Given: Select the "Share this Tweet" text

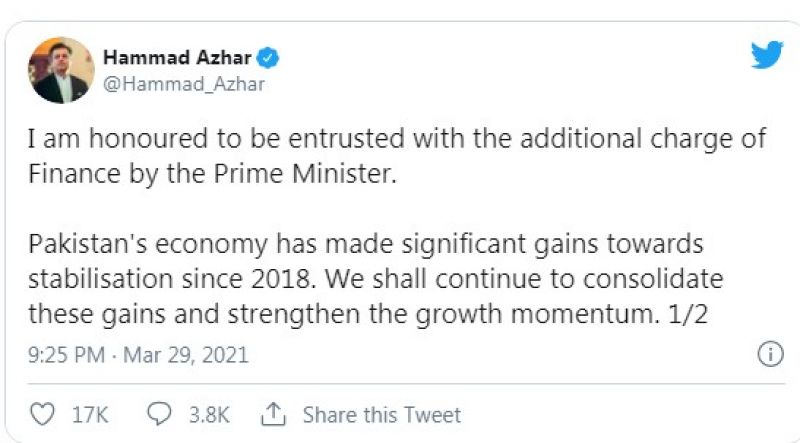Looking at the screenshot, I should point(382,414).
